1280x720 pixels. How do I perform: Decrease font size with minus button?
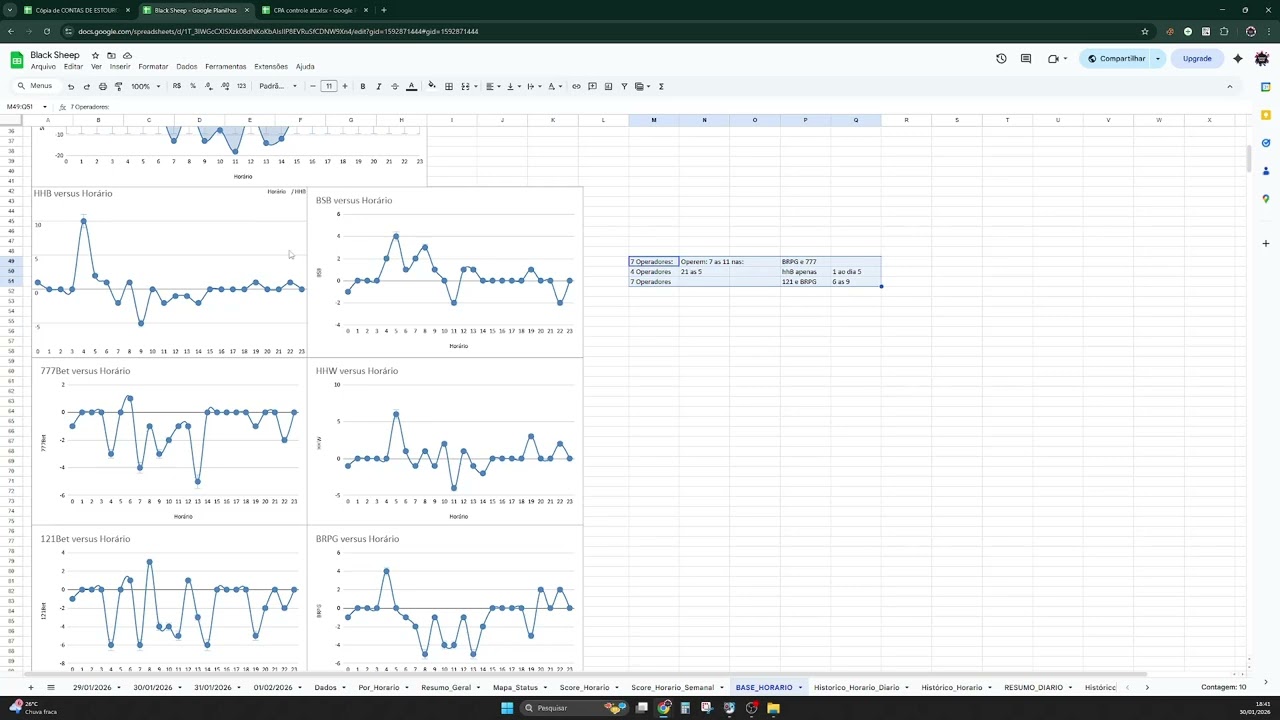click(313, 86)
